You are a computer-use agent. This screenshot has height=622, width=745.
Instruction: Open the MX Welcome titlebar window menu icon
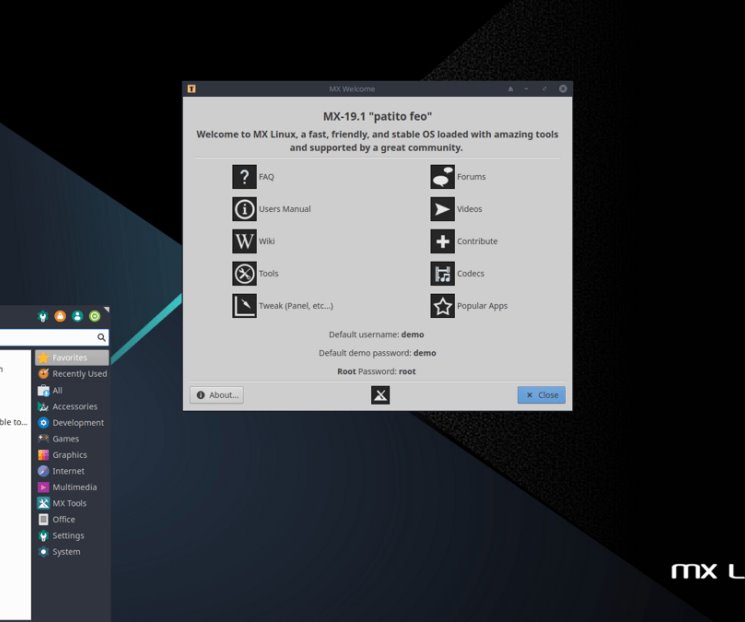coord(191,89)
